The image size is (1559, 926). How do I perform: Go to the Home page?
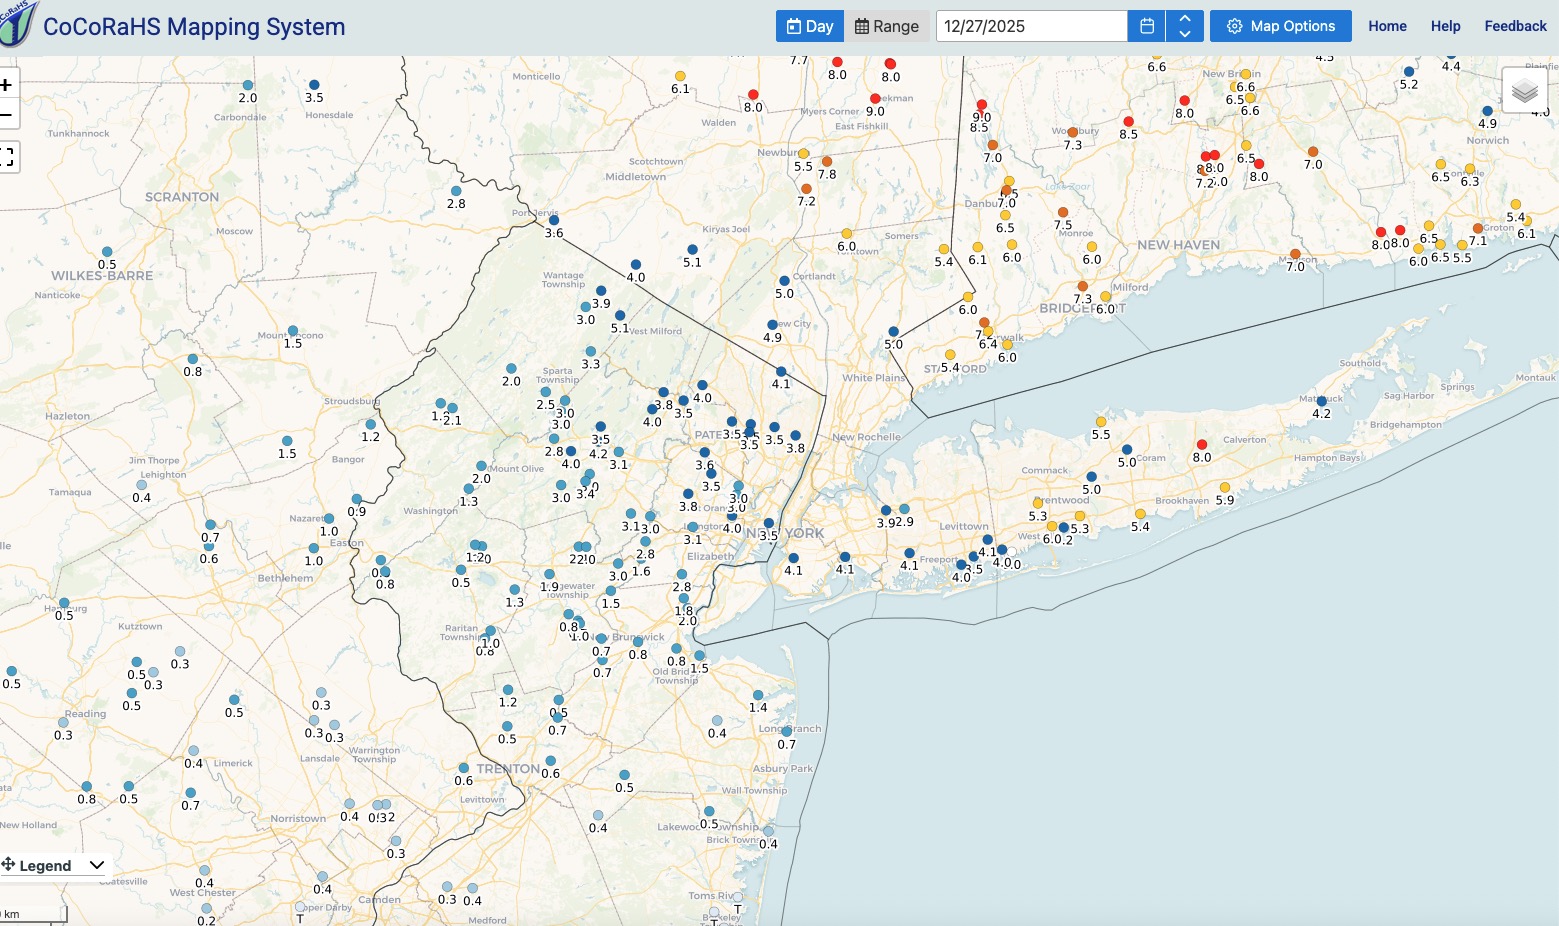click(x=1387, y=26)
